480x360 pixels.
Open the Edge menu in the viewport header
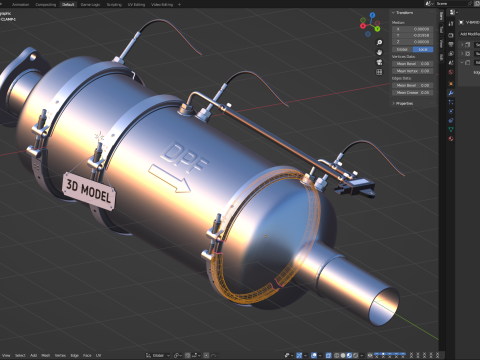pyautogui.click(x=75, y=355)
